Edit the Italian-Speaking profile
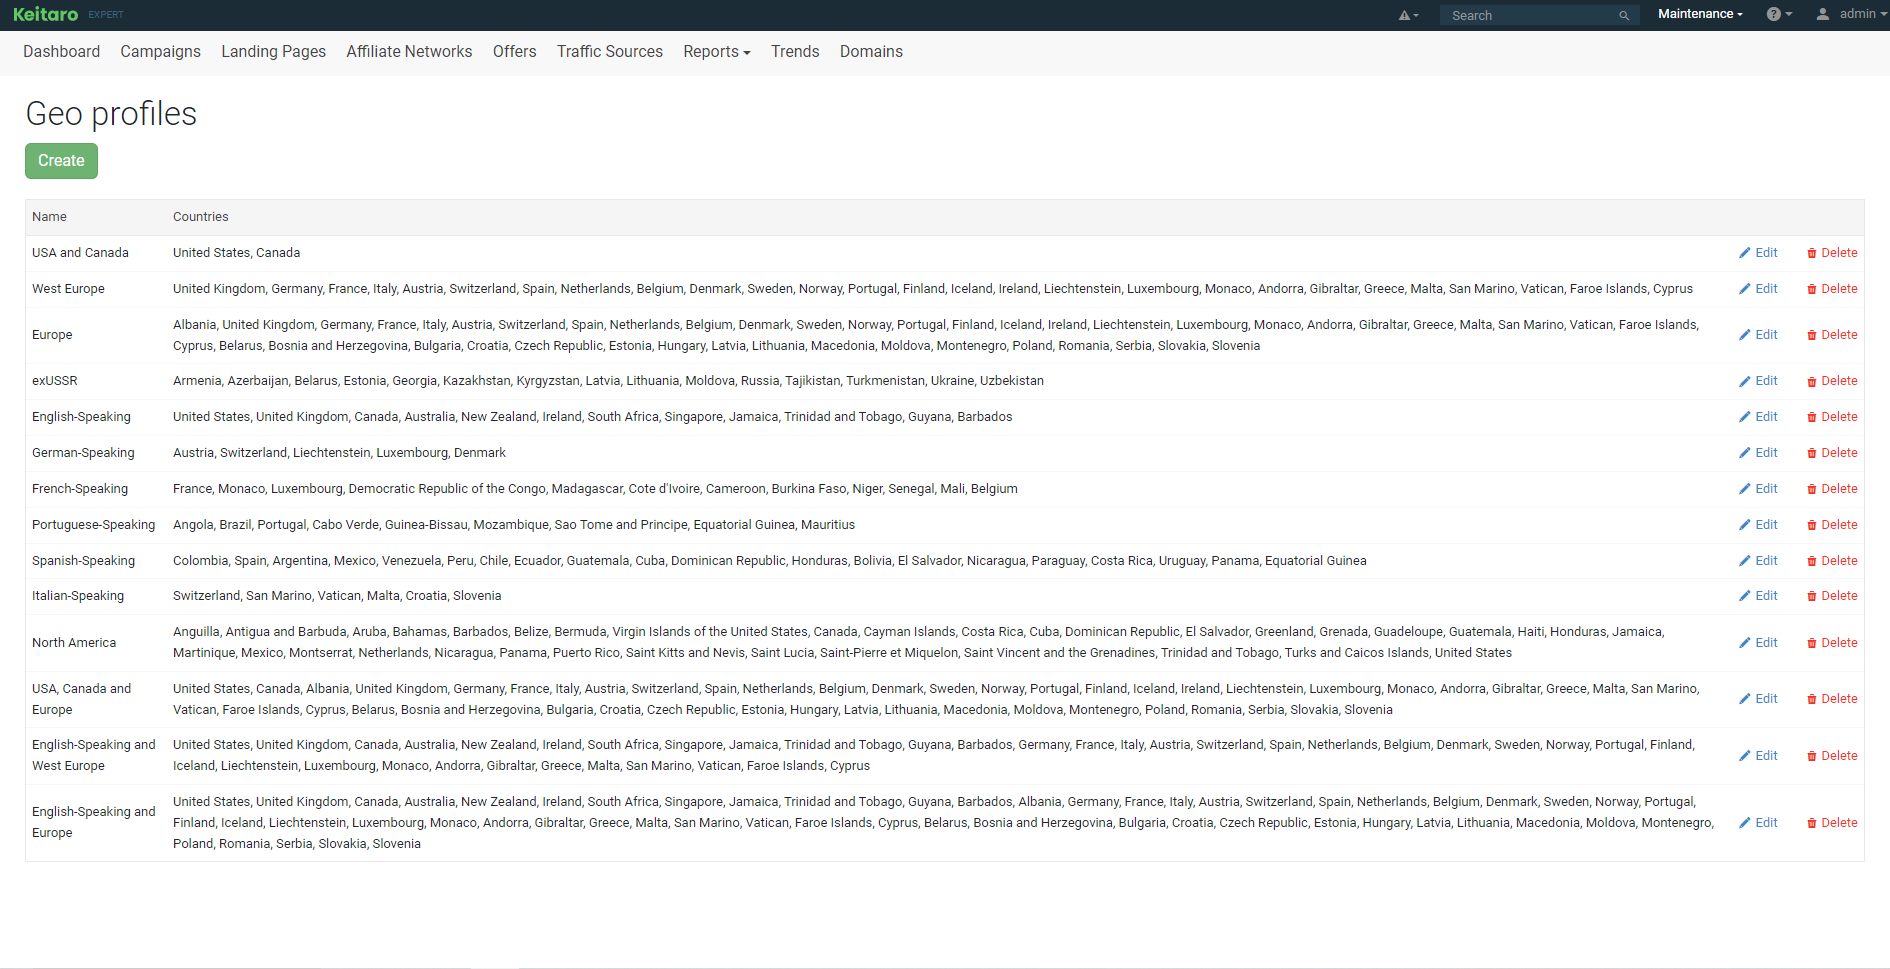The image size is (1890, 969). point(1758,596)
